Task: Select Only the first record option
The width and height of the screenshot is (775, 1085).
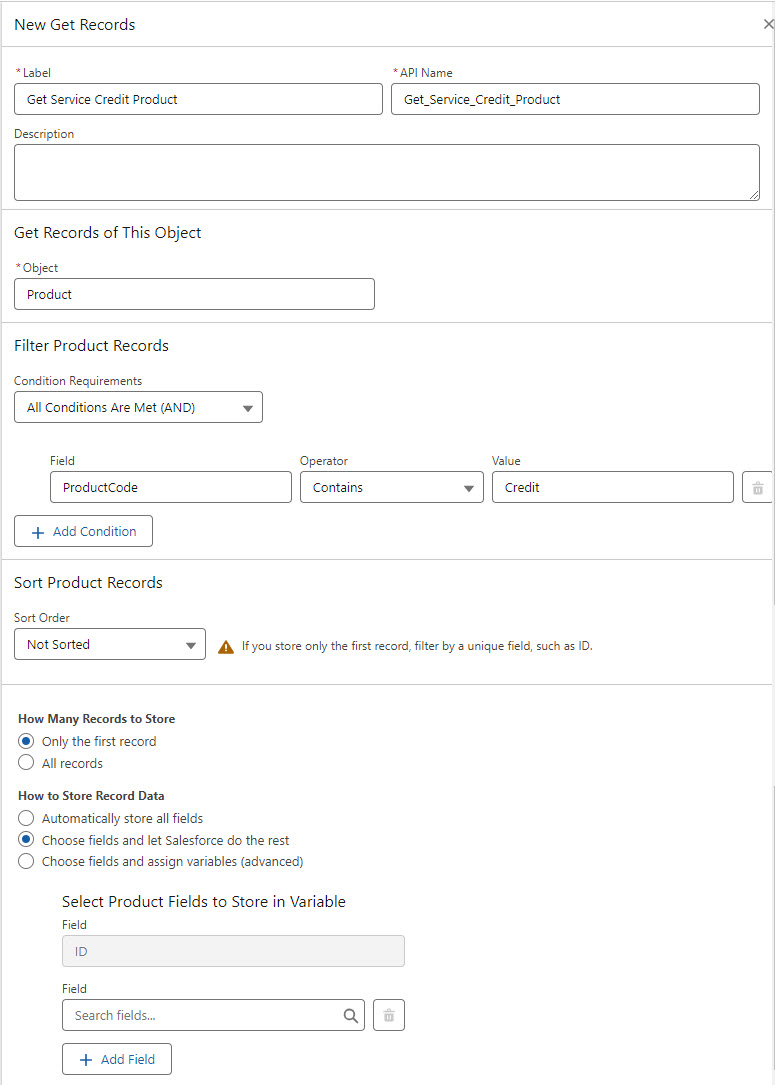Action: pyautogui.click(x=27, y=741)
